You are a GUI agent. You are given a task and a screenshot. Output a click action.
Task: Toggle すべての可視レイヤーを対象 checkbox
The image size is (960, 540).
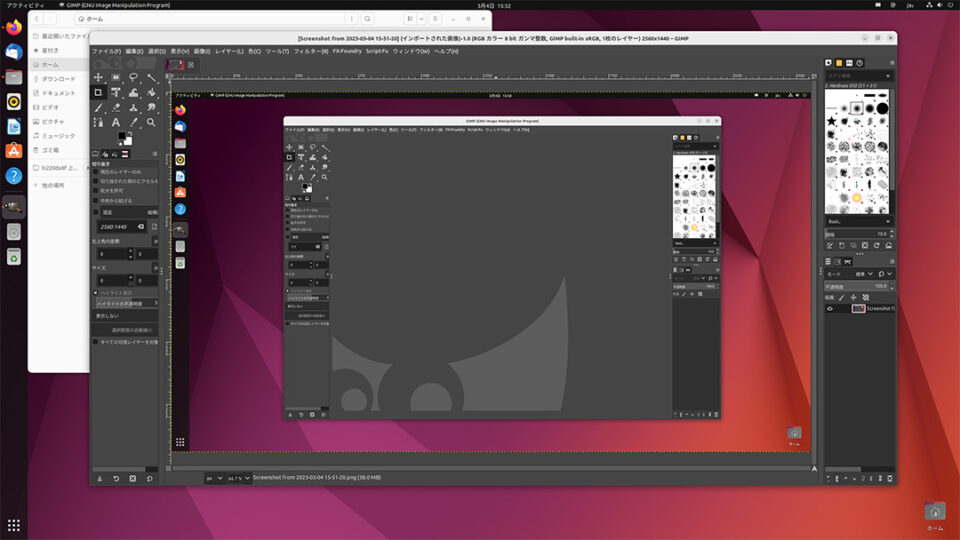click(96, 342)
